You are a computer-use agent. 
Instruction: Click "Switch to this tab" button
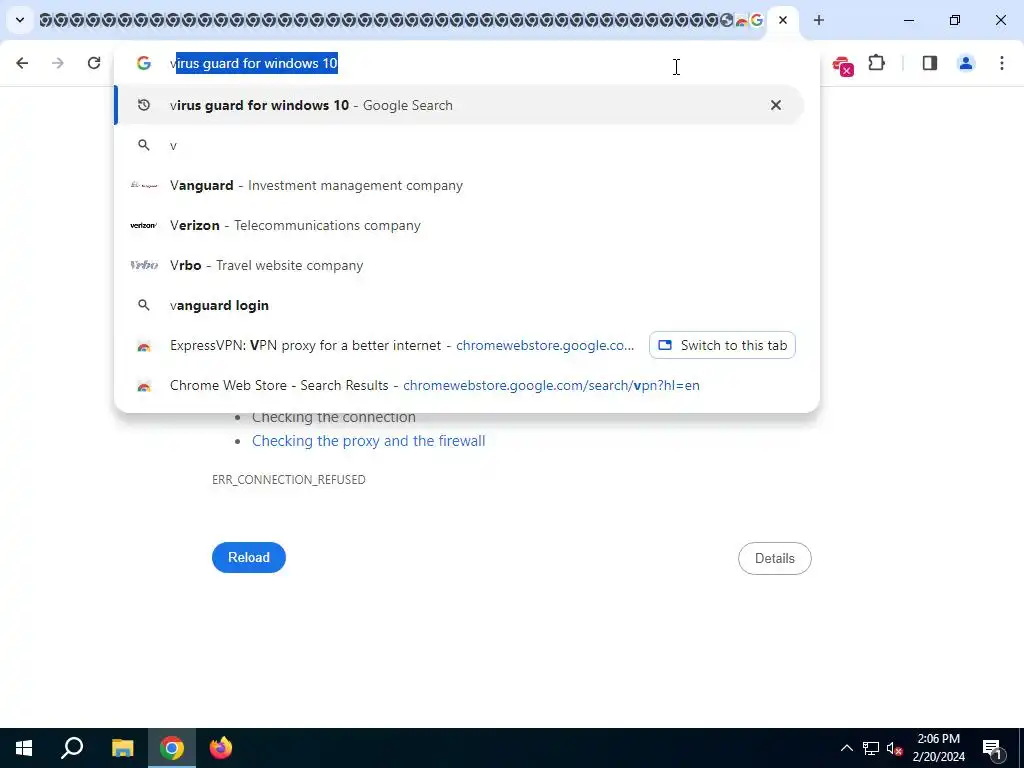(x=722, y=345)
